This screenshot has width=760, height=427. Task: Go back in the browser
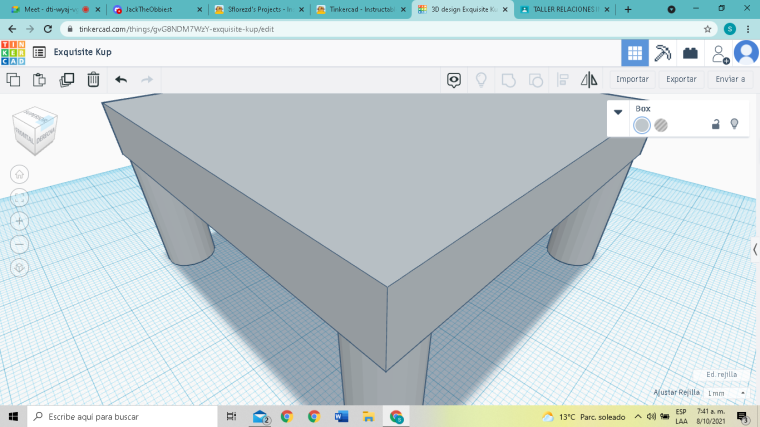pyautogui.click(x=12, y=29)
